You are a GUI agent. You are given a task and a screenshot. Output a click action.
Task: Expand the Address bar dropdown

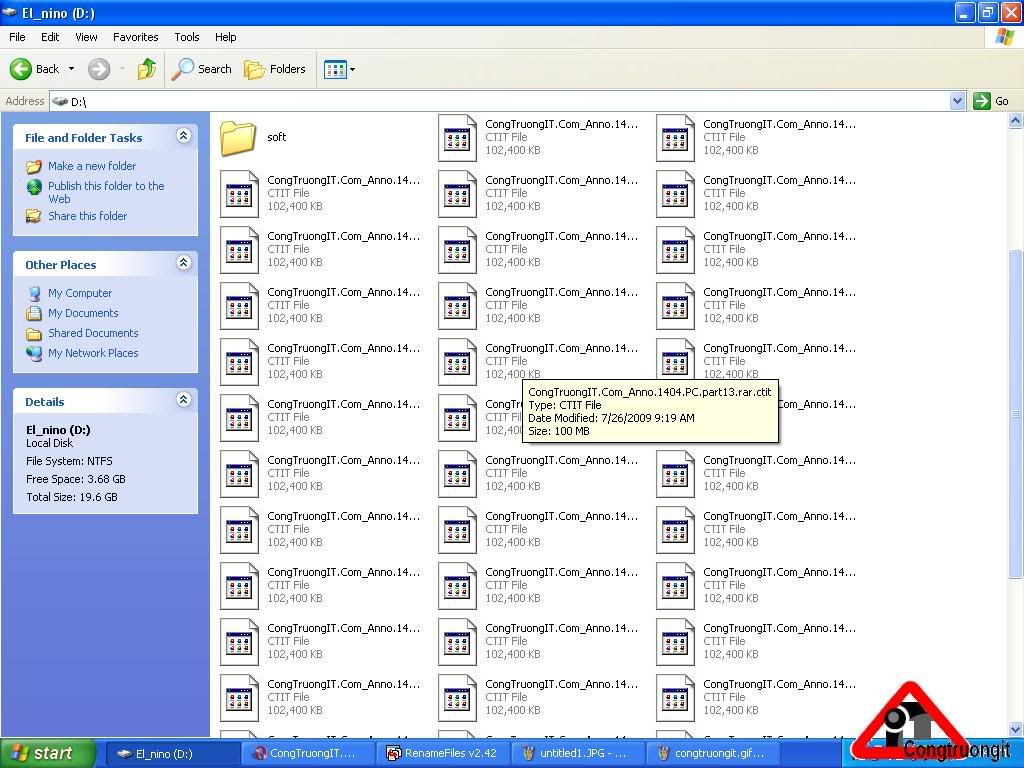tap(957, 101)
